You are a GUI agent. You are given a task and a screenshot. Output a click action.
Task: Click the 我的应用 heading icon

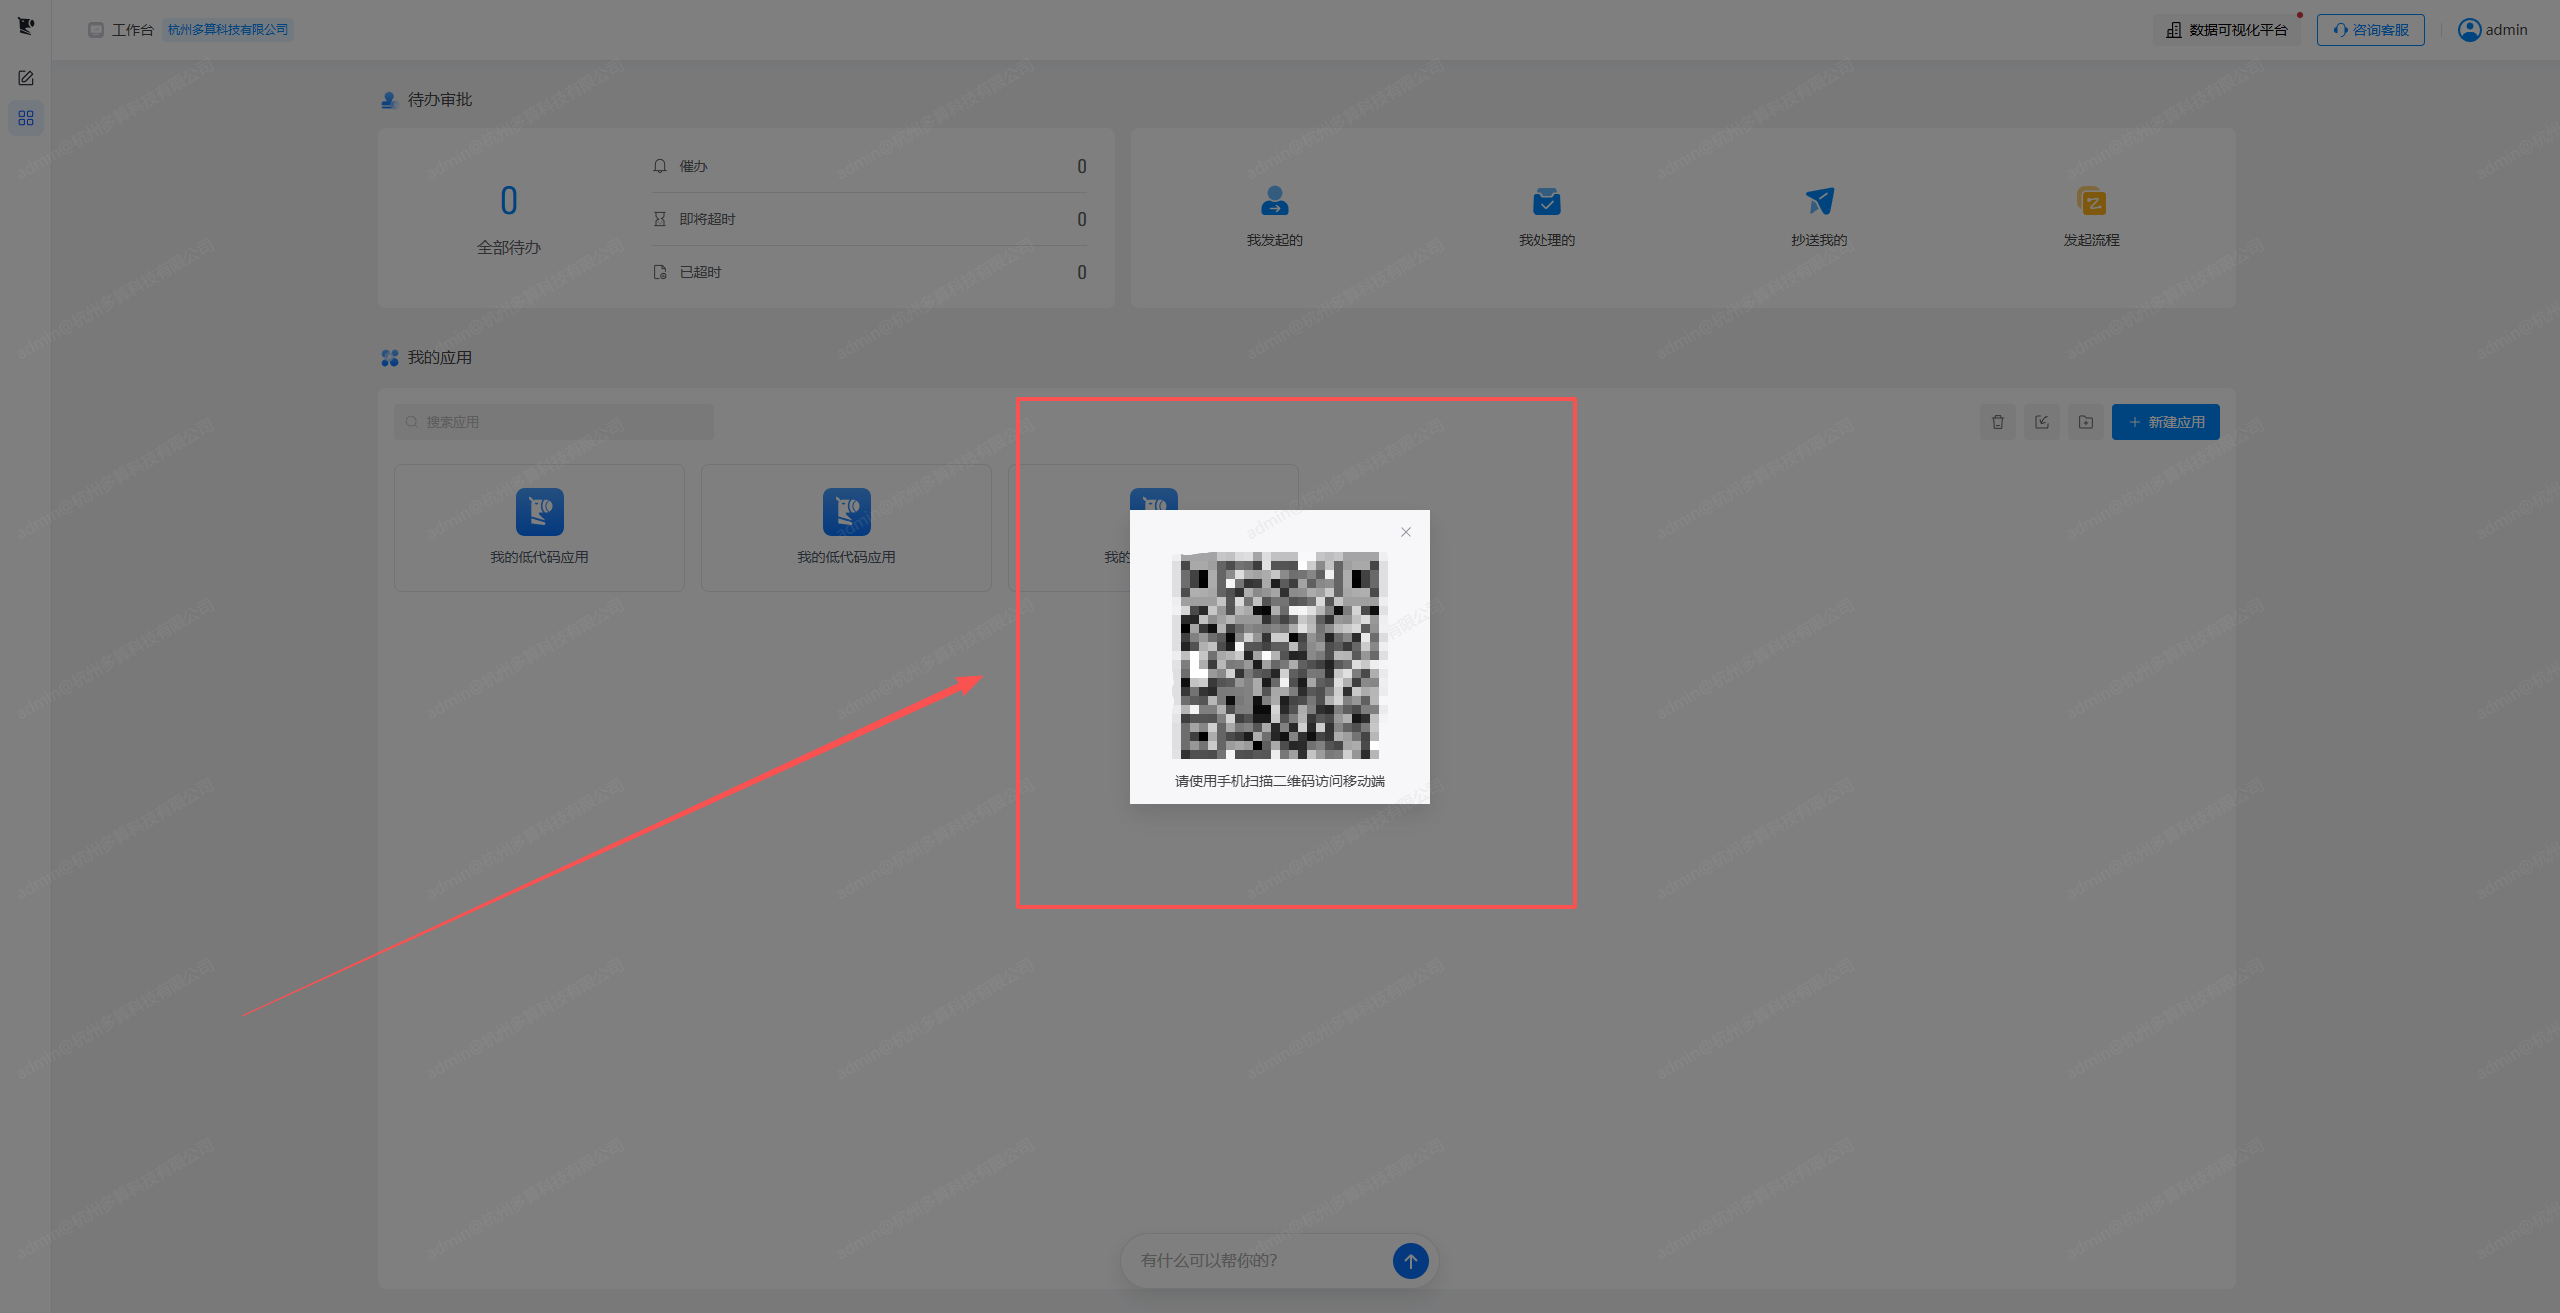tap(390, 358)
